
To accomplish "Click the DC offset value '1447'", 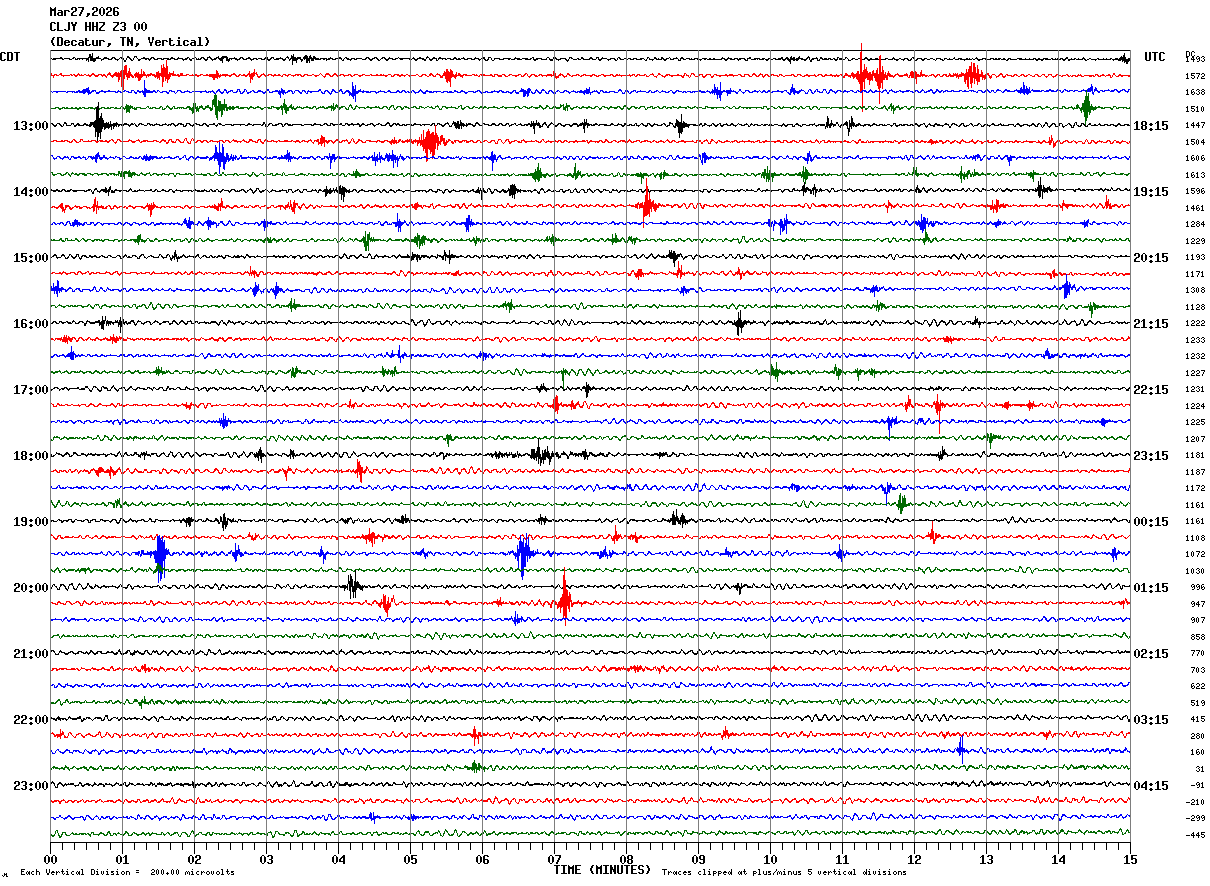I will coord(1195,126).
